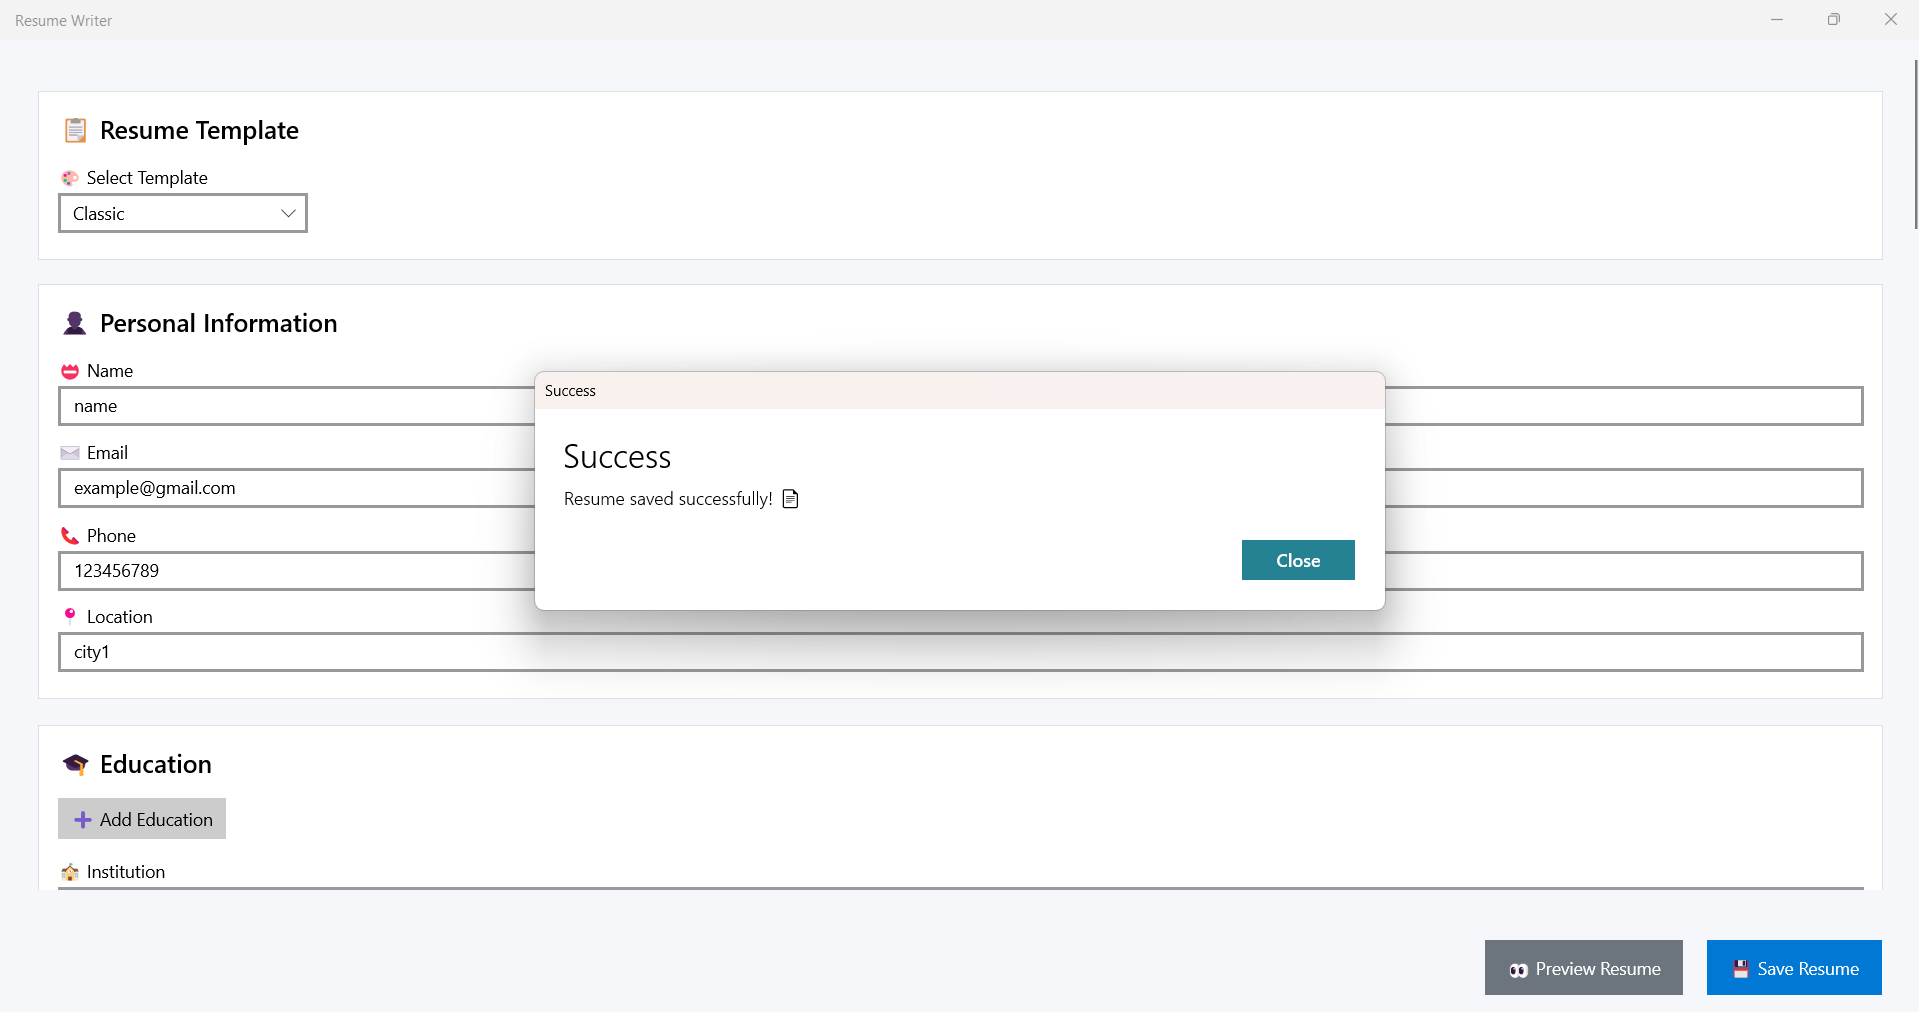Click the clipboard icon beside Resume Template
The height and width of the screenshot is (1012, 1919).
coord(75,130)
